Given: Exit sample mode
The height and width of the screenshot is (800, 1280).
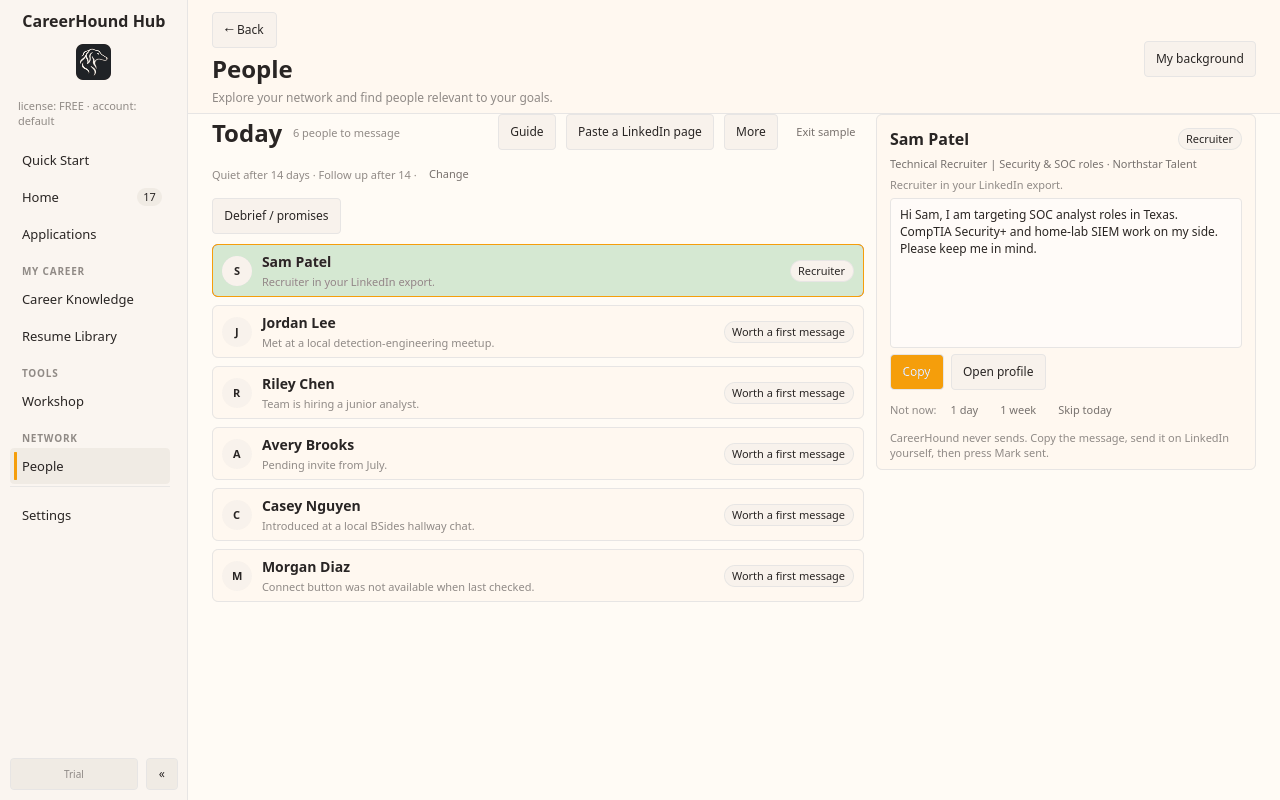Looking at the screenshot, I should [826, 132].
